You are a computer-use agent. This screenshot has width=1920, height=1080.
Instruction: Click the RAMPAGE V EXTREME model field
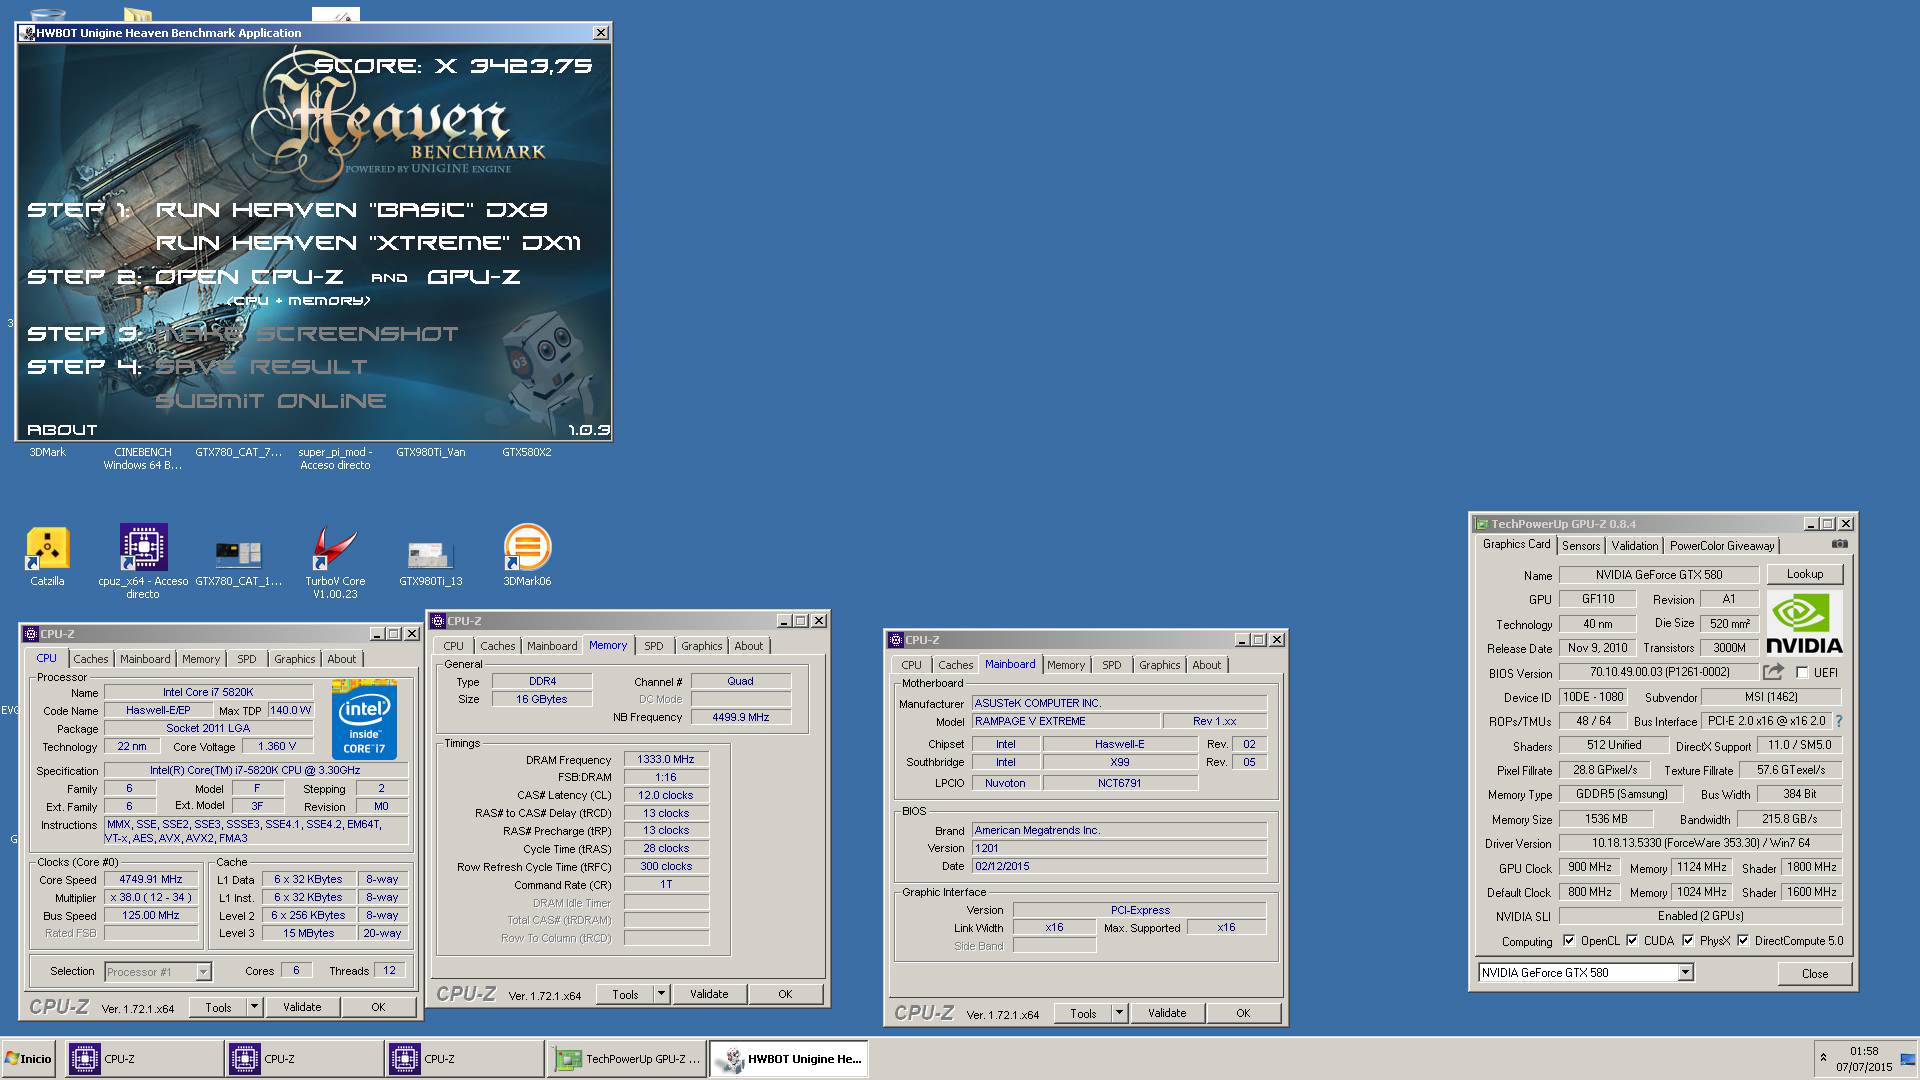coord(1066,721)
